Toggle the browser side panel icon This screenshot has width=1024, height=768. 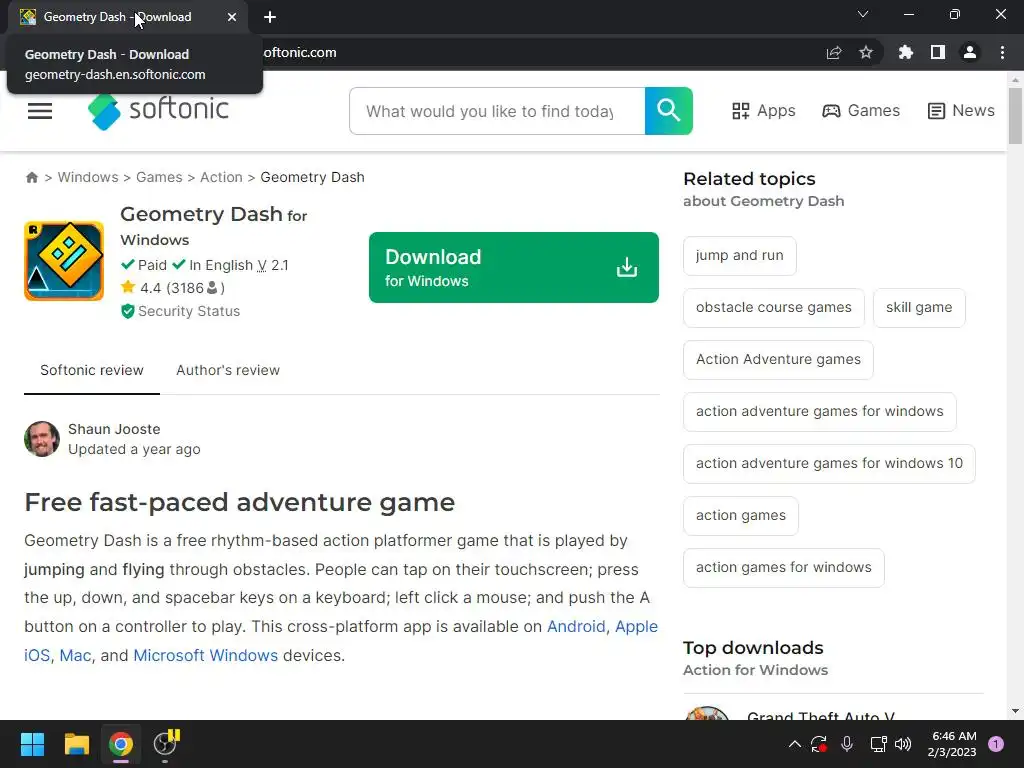(938, 52)
